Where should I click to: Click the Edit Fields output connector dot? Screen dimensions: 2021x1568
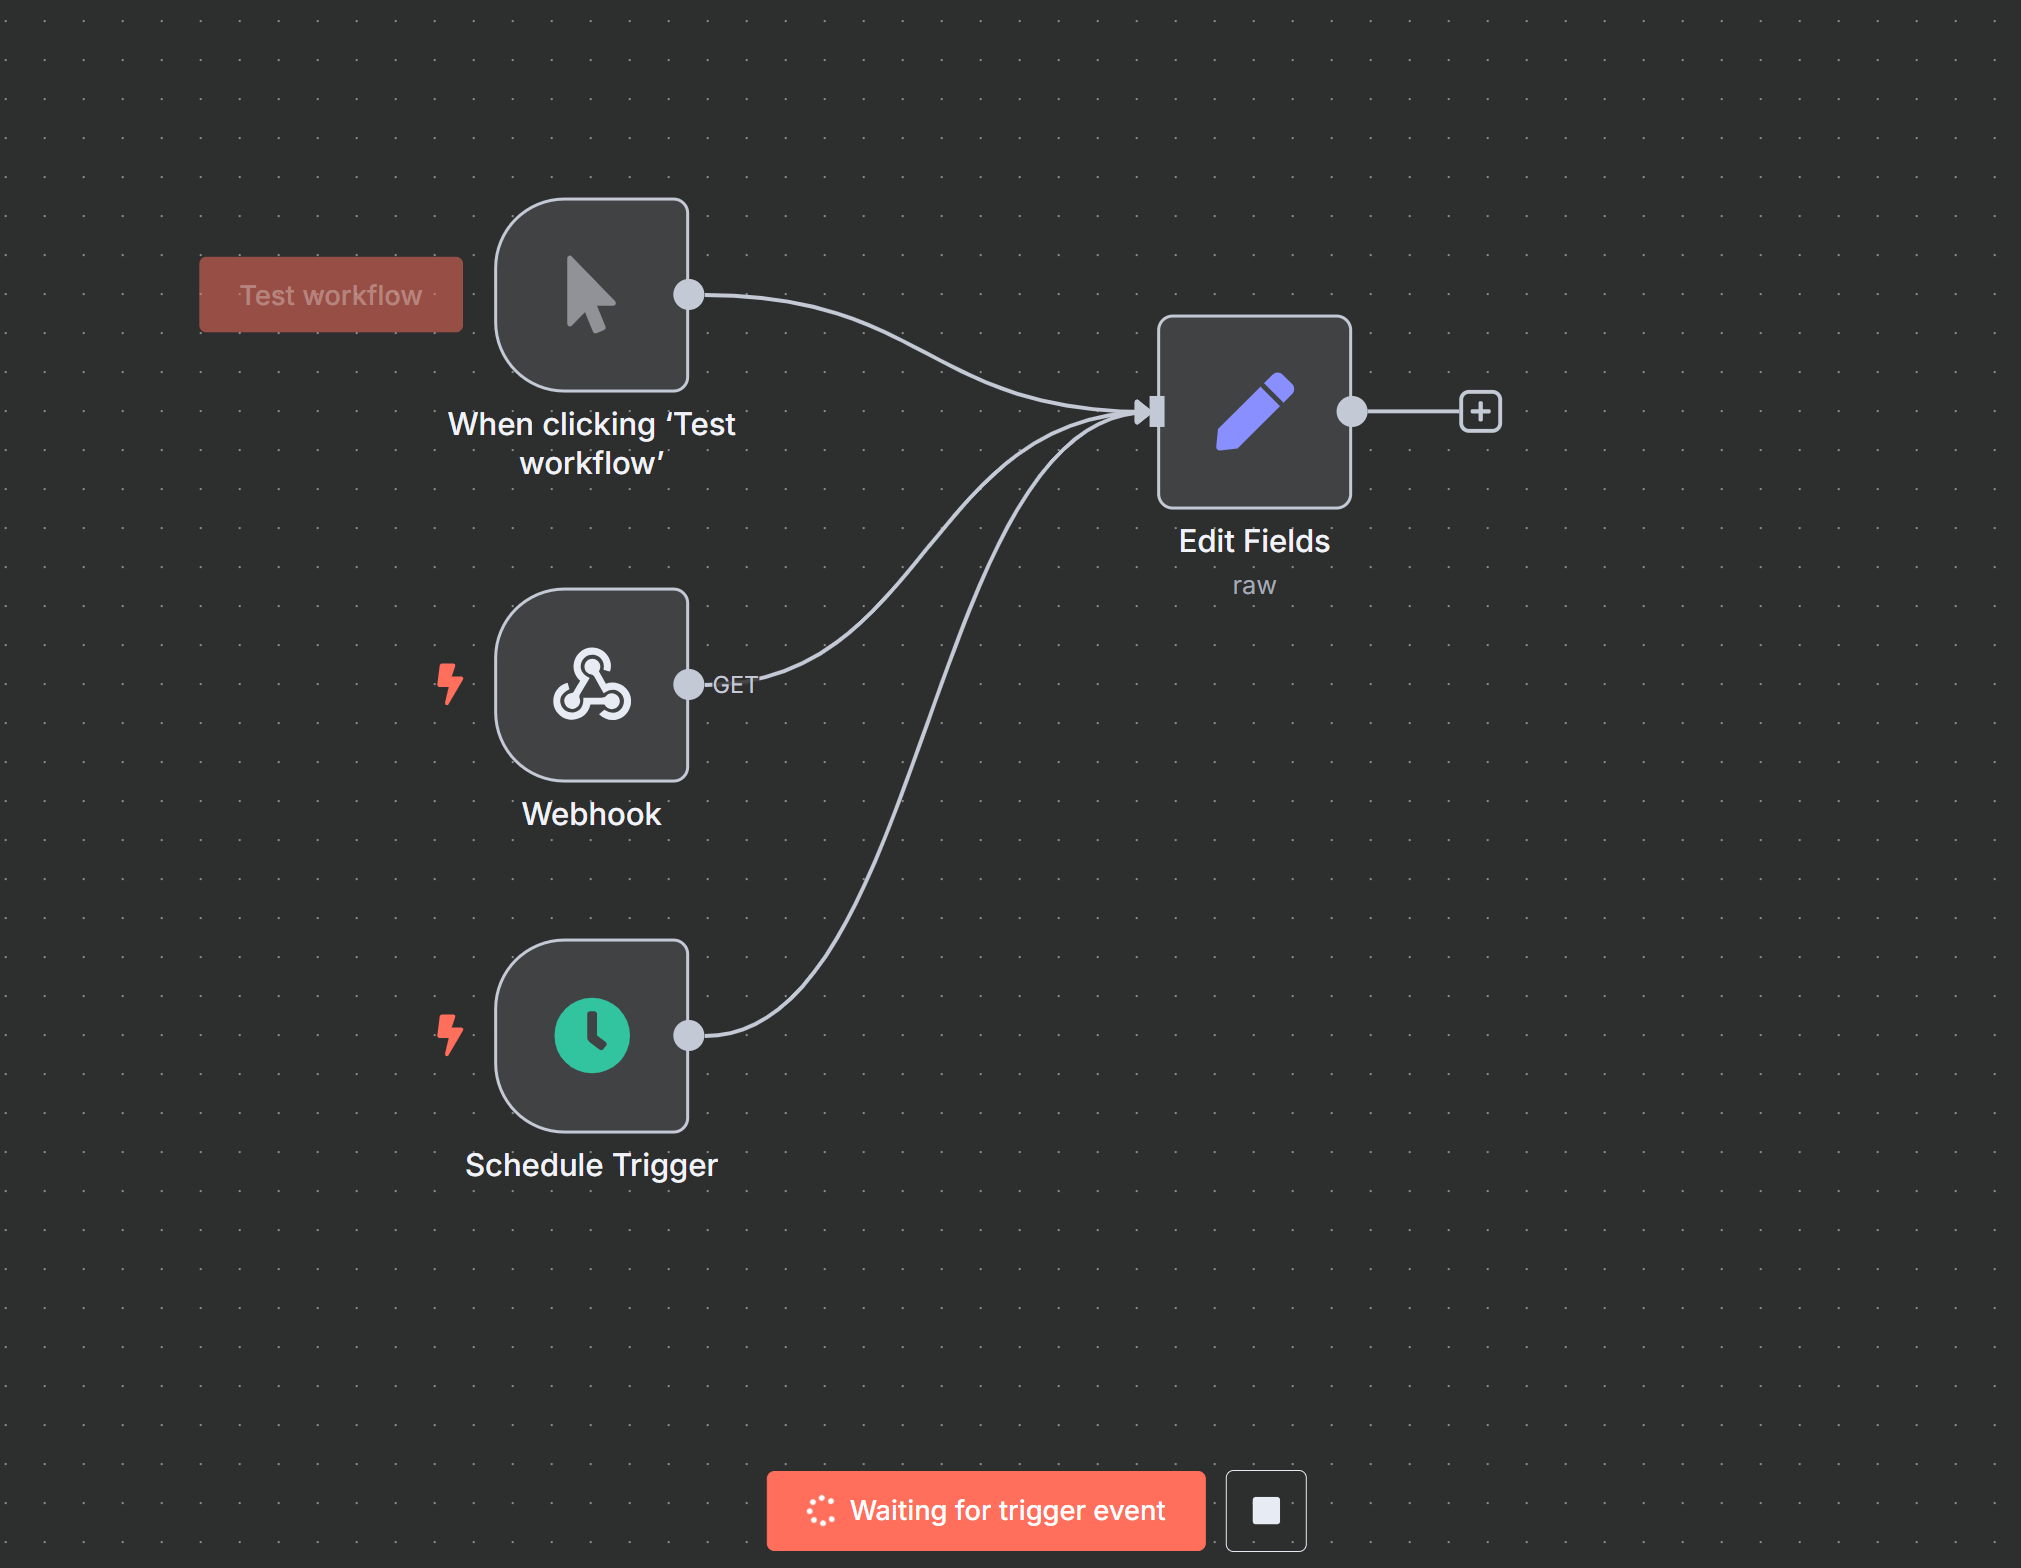pos(1351,412)
